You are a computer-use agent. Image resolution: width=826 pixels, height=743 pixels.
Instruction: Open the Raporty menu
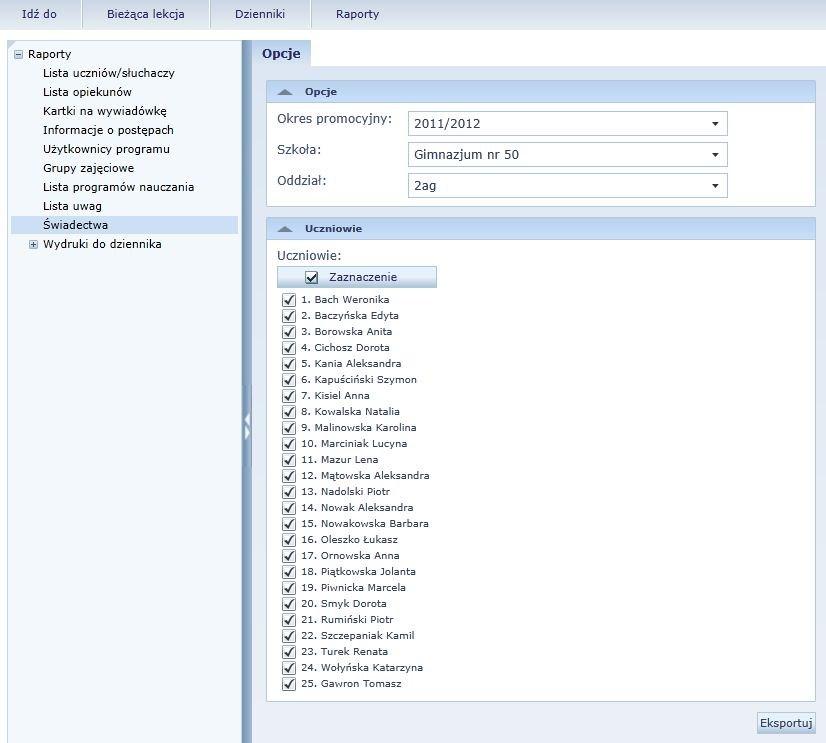tap(358, 14)
